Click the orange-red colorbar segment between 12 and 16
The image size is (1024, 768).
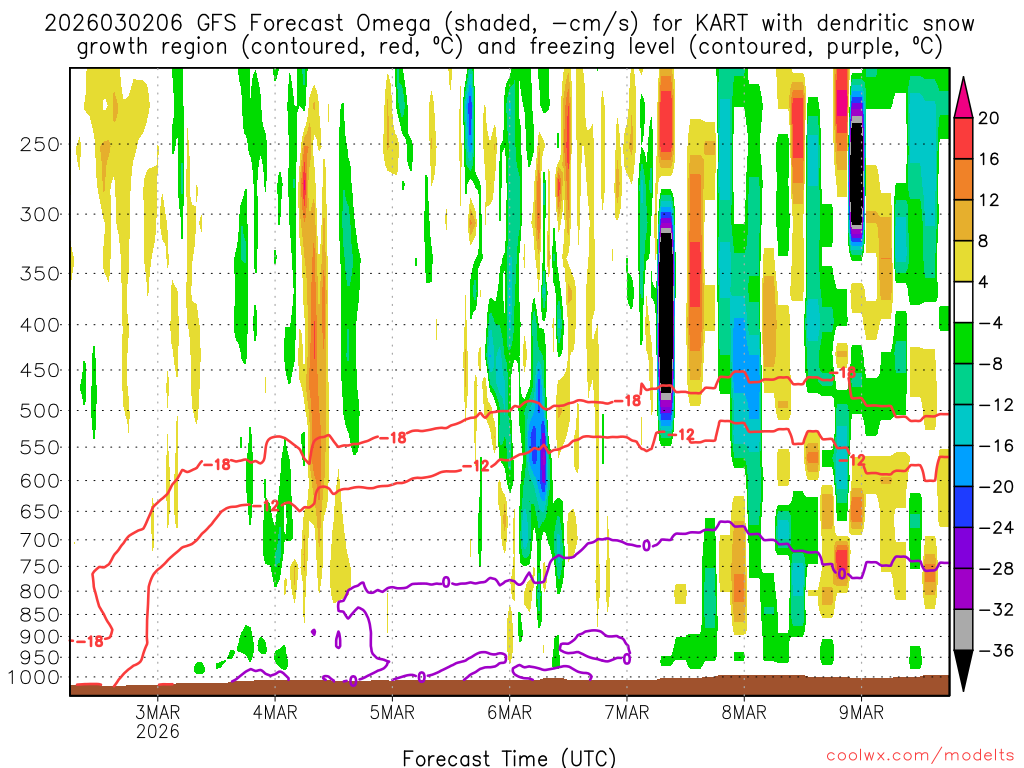963,180
